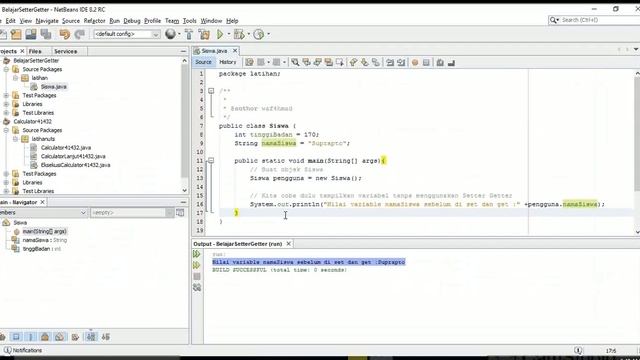Click the Output settings icon below Stop
The width and height of the screenshot is (640, 360).
[197, 288]
